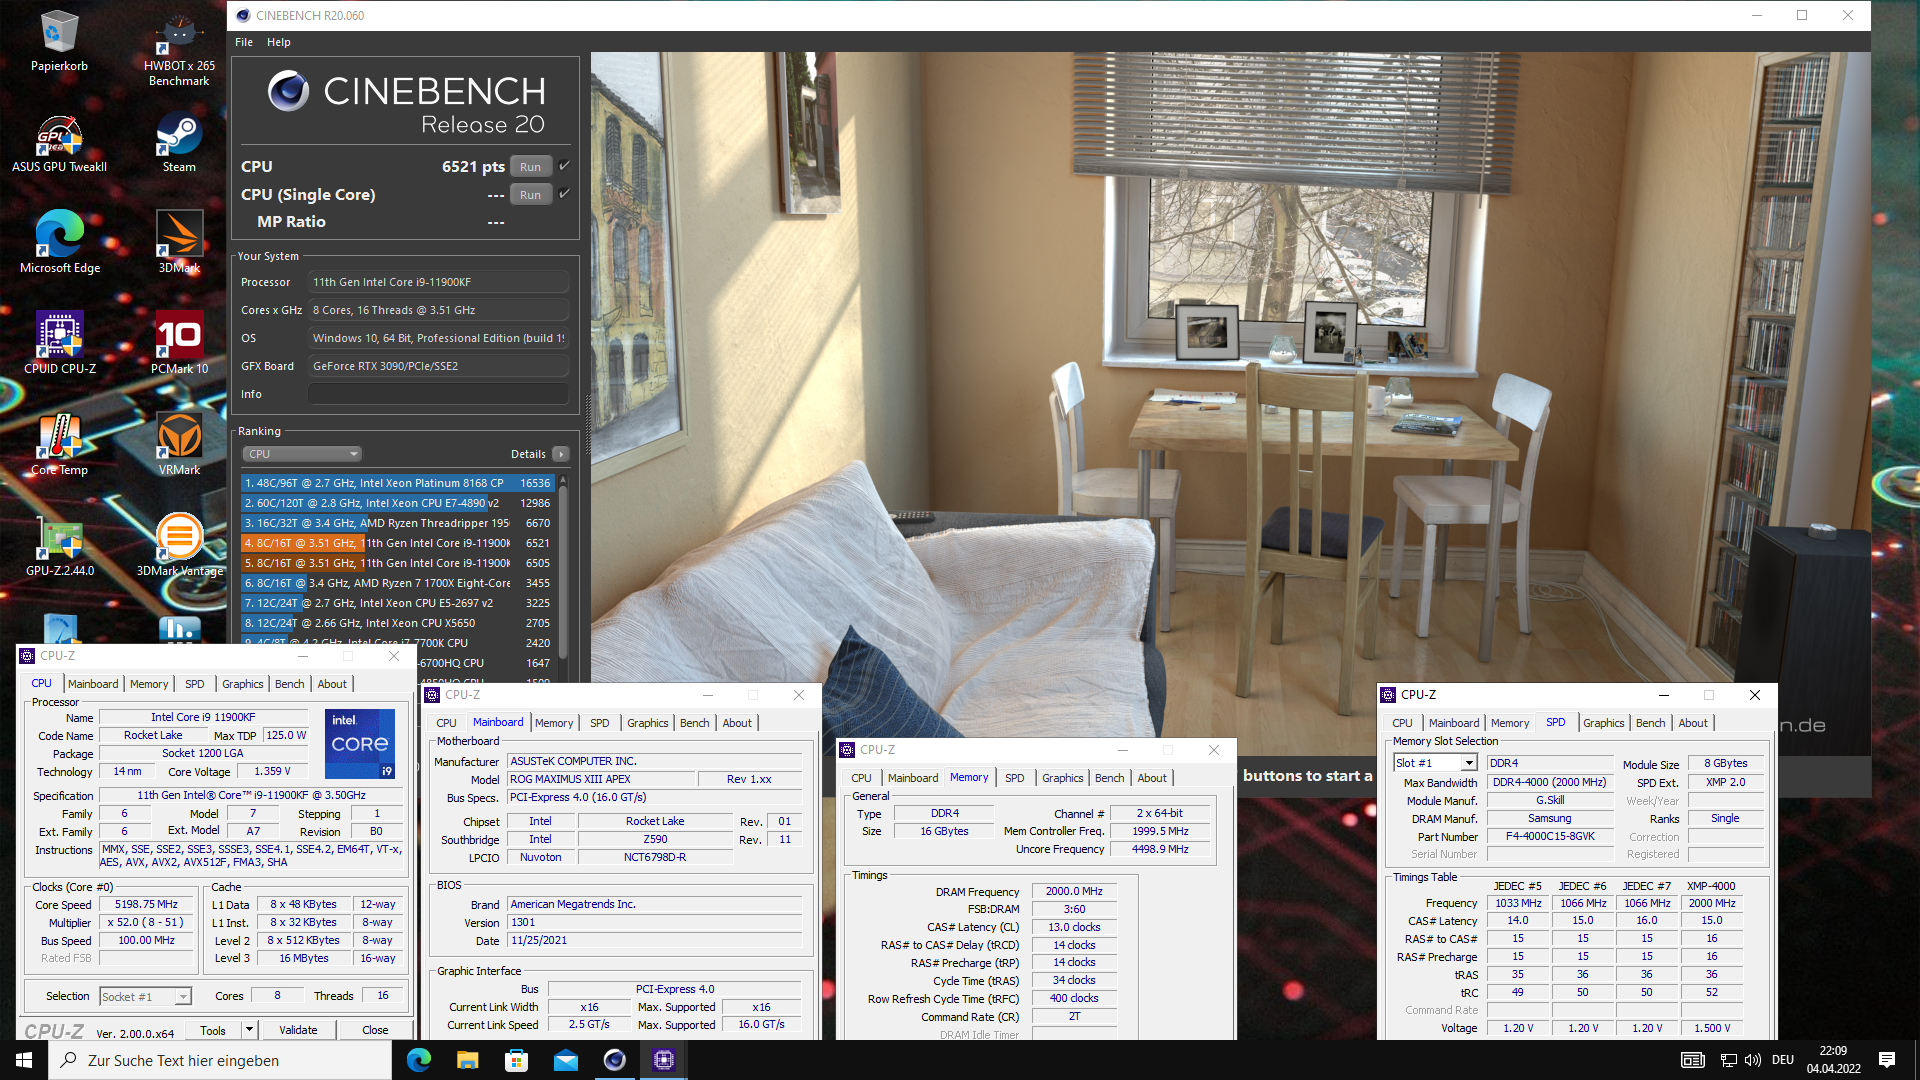Click the Tools button in CPU-Z
Screen dimensions: 1920x1080
213,1030
